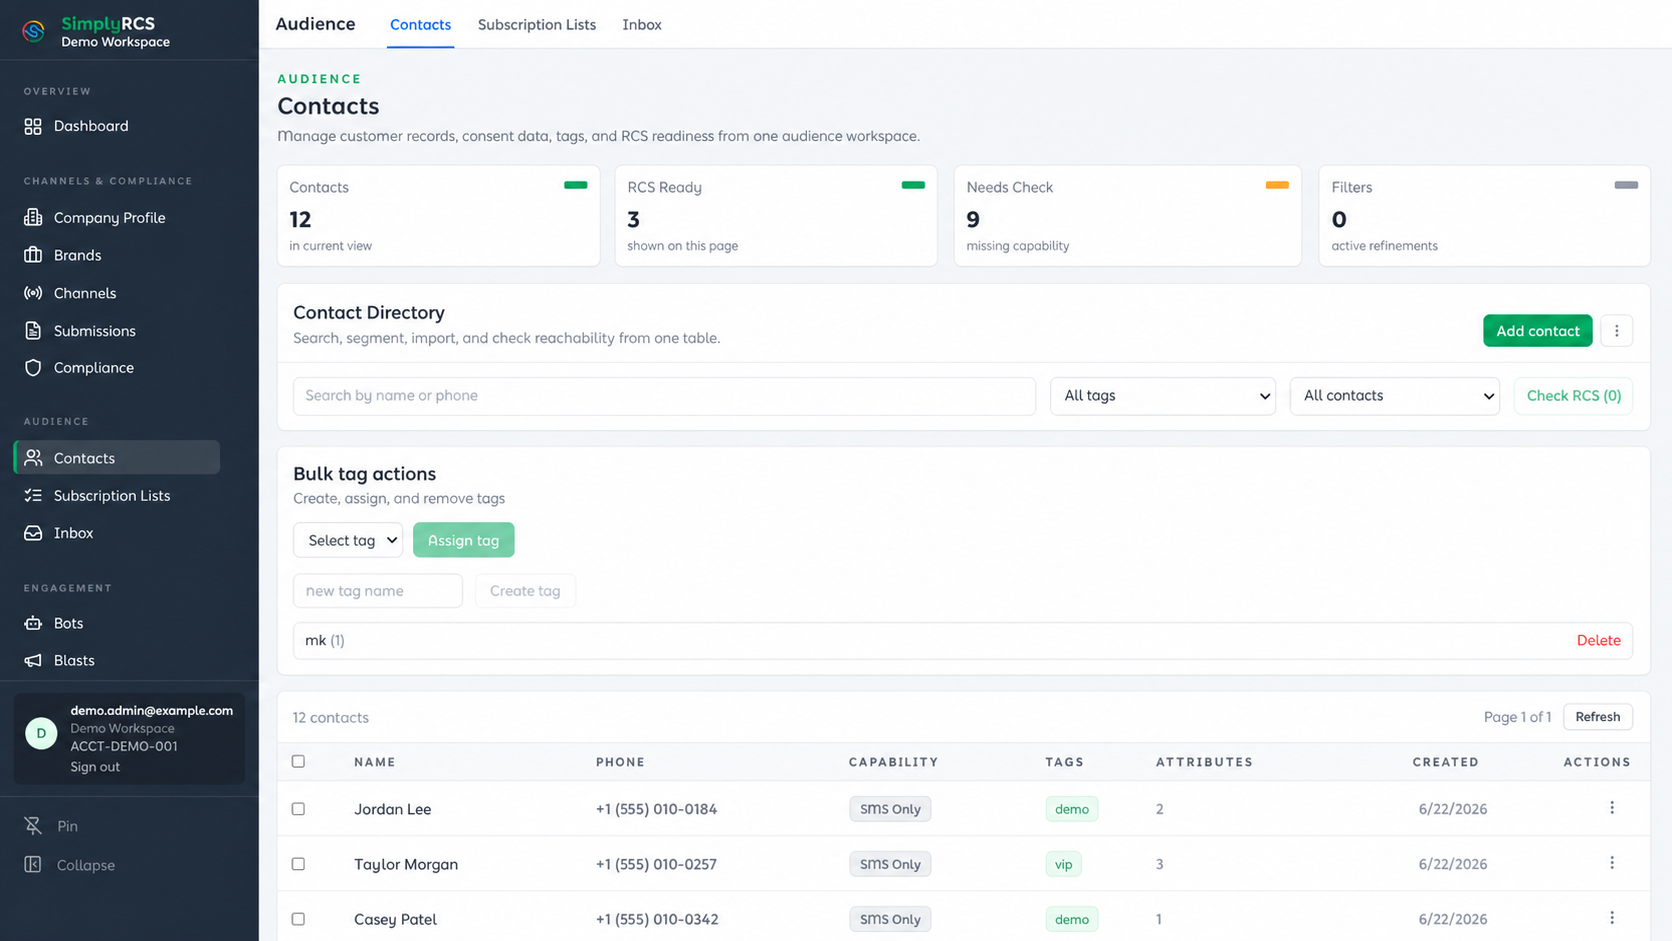1672x941 pixels.
Task: Click the Add contact button
Action: (x=1537, y=331)
